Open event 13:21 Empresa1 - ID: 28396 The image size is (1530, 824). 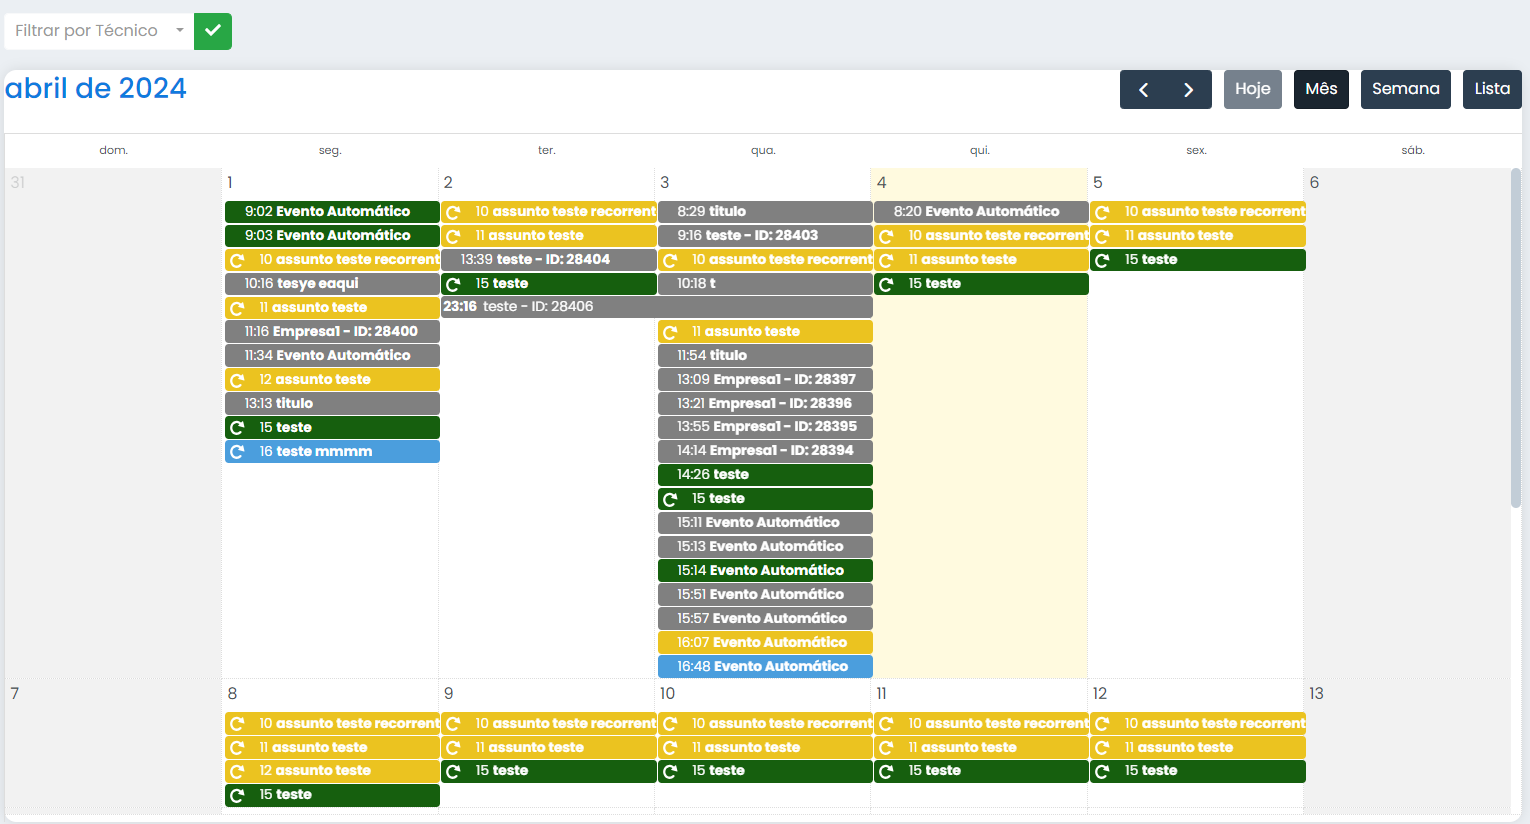[x=765, y=404]
